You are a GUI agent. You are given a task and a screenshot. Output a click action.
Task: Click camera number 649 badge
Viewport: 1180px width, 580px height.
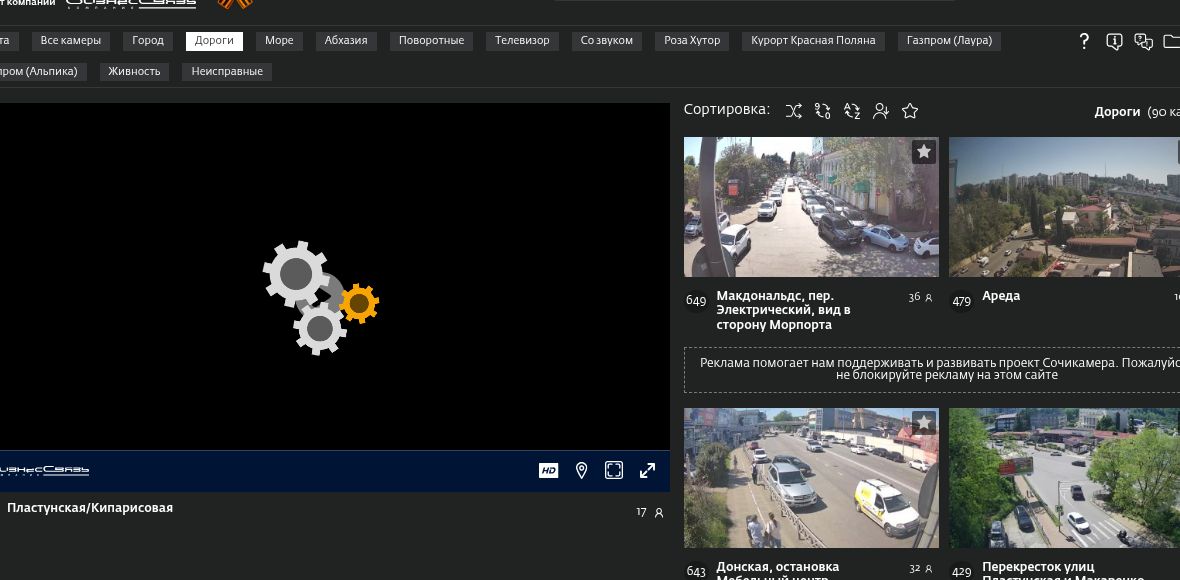pyautogui.click(x=696, y=301)
